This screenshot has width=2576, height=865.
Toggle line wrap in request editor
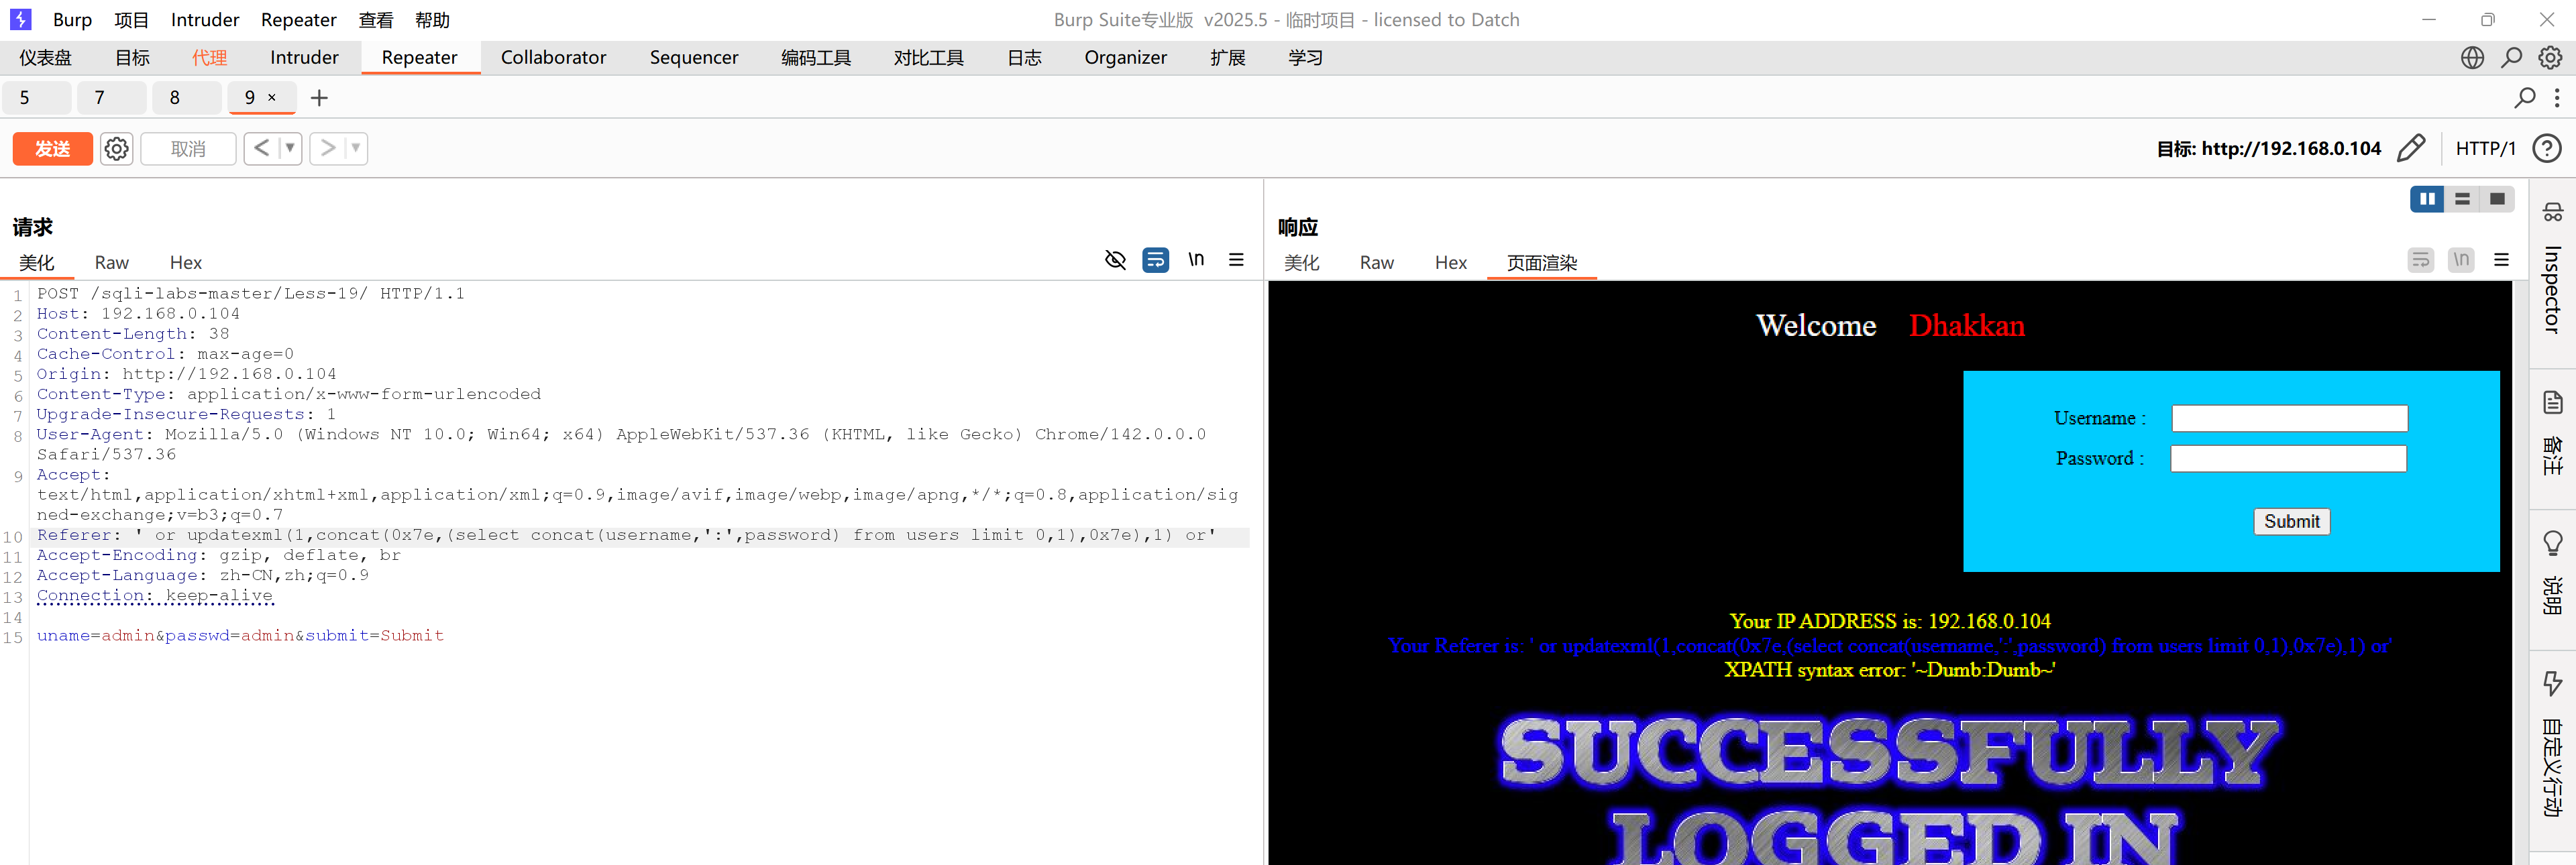(1155, 260)
